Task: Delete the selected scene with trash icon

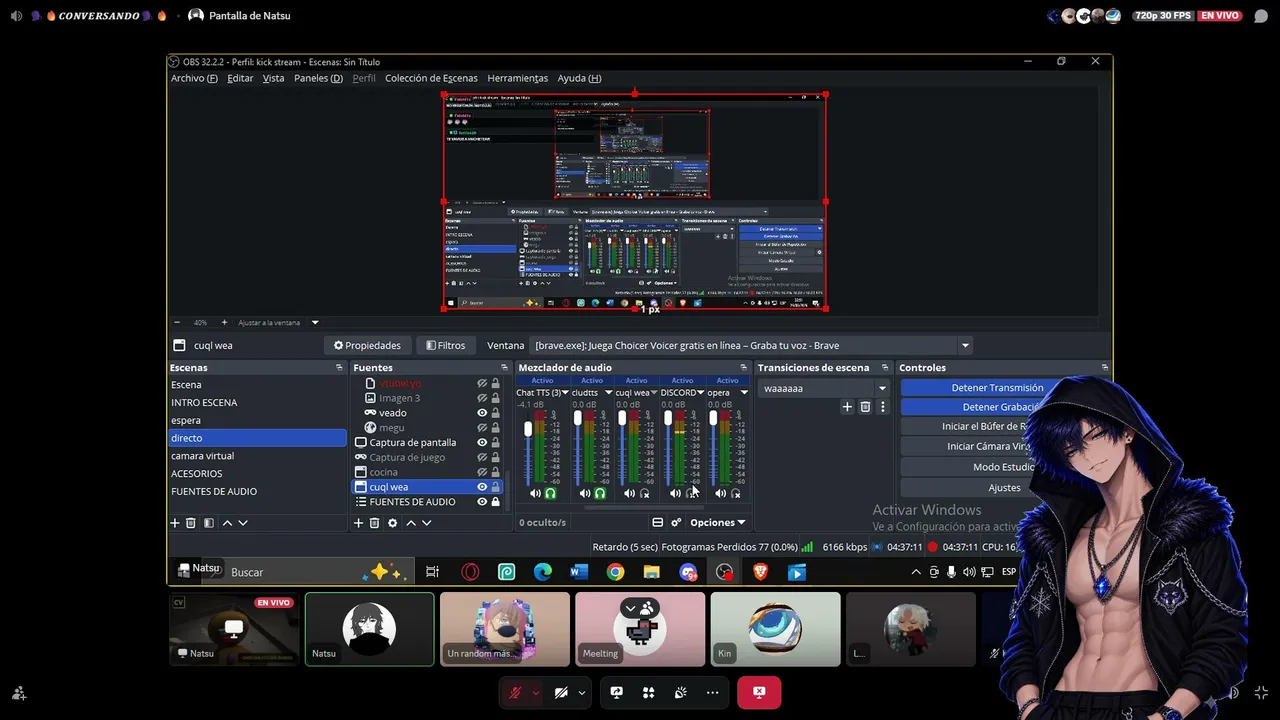Action: (191, 523)
